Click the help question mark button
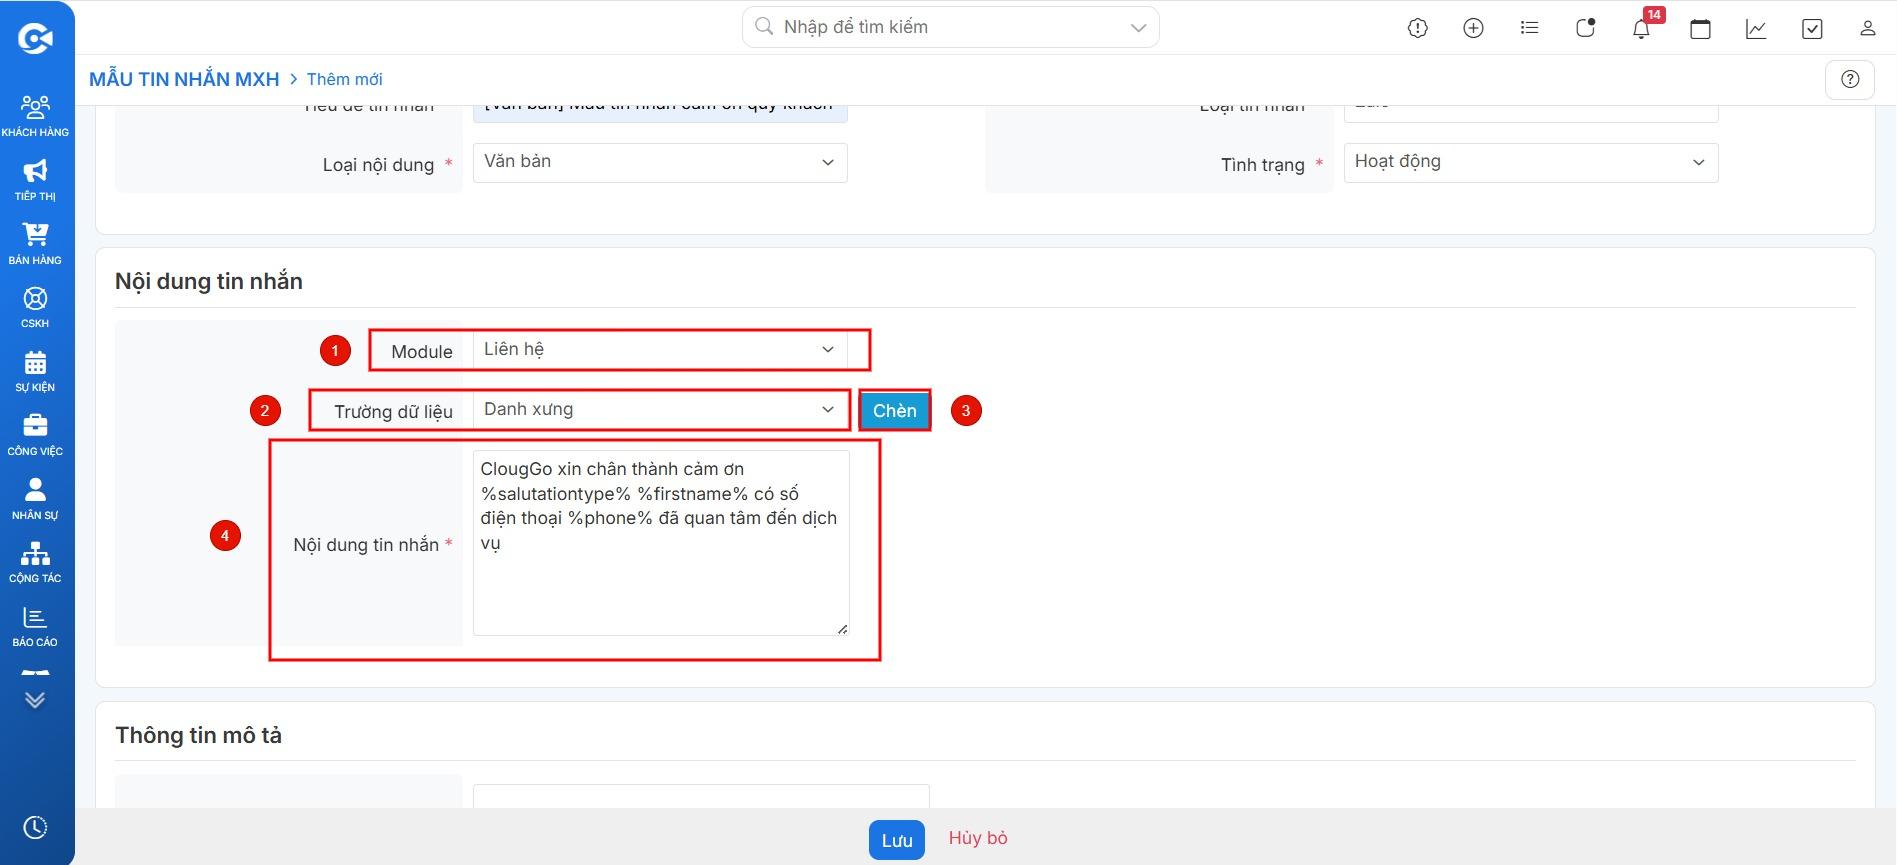Image resolution: width=1897 pixels, height=865 pixels. click(x=1850, y=79)
